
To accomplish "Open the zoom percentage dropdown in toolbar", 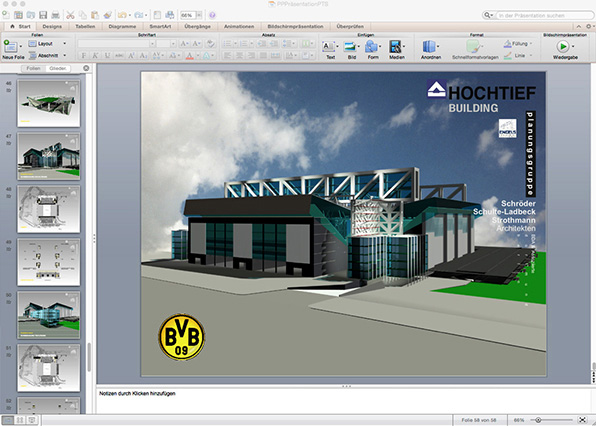I will tap(199, 15).
